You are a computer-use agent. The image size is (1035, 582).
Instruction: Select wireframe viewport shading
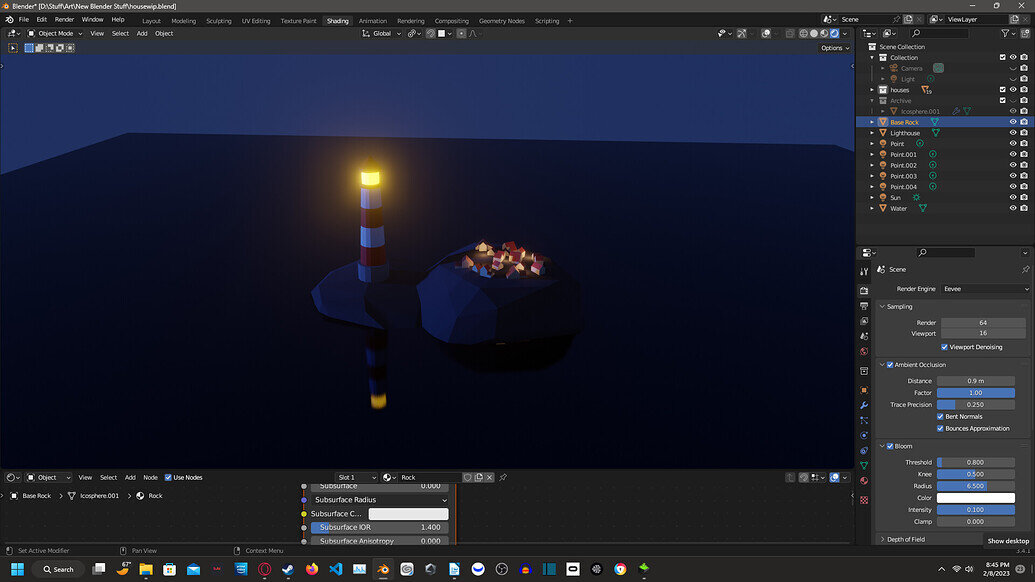coord(803,33)
